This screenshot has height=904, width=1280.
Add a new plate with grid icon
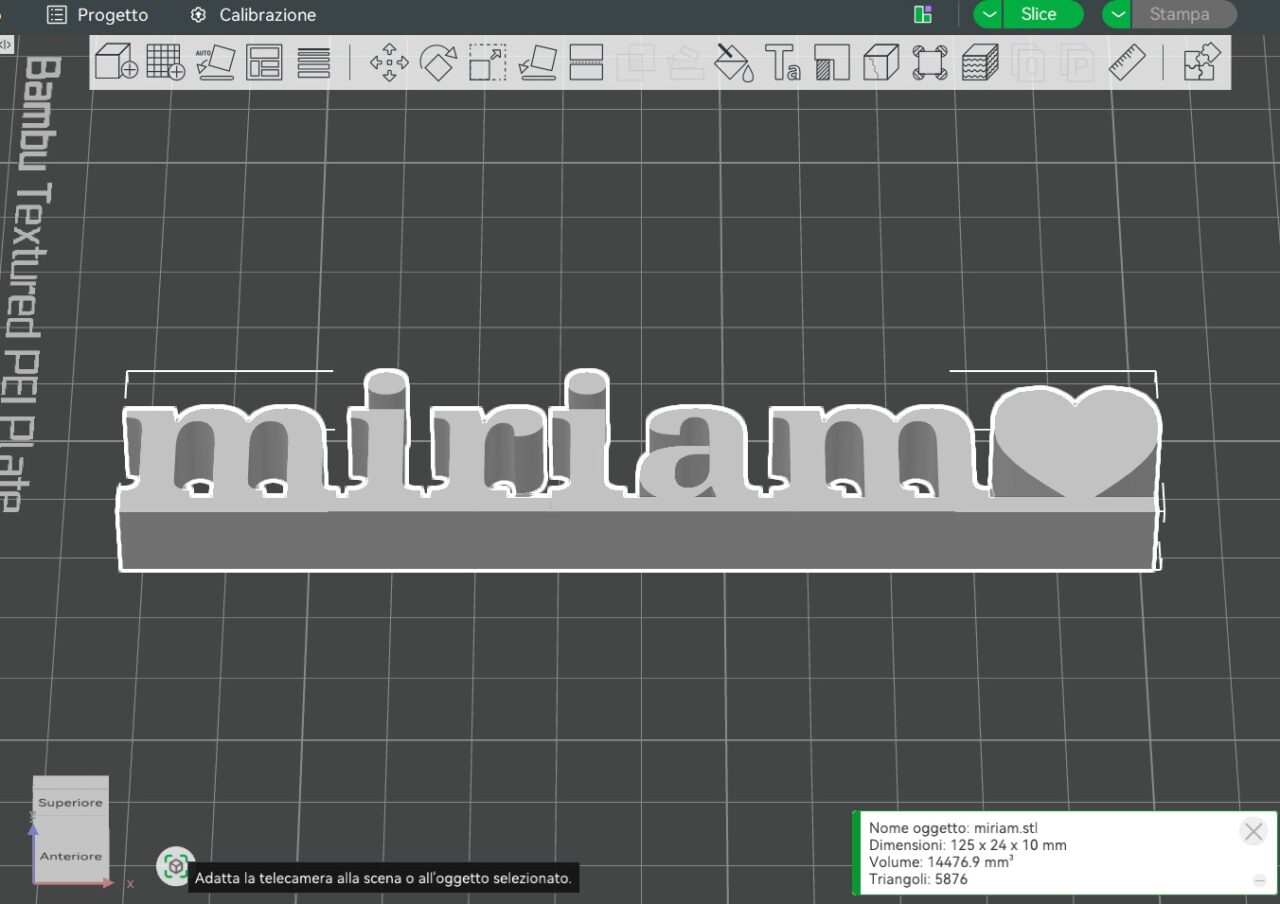pos(165,62)
